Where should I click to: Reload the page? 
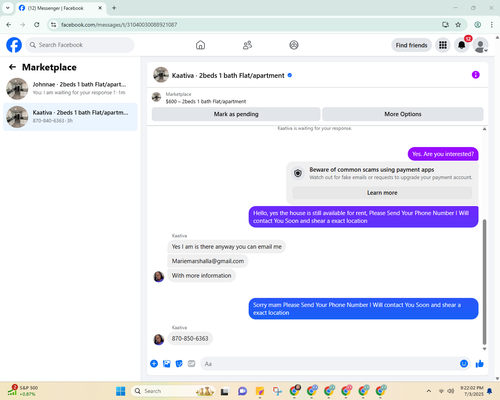37,25
